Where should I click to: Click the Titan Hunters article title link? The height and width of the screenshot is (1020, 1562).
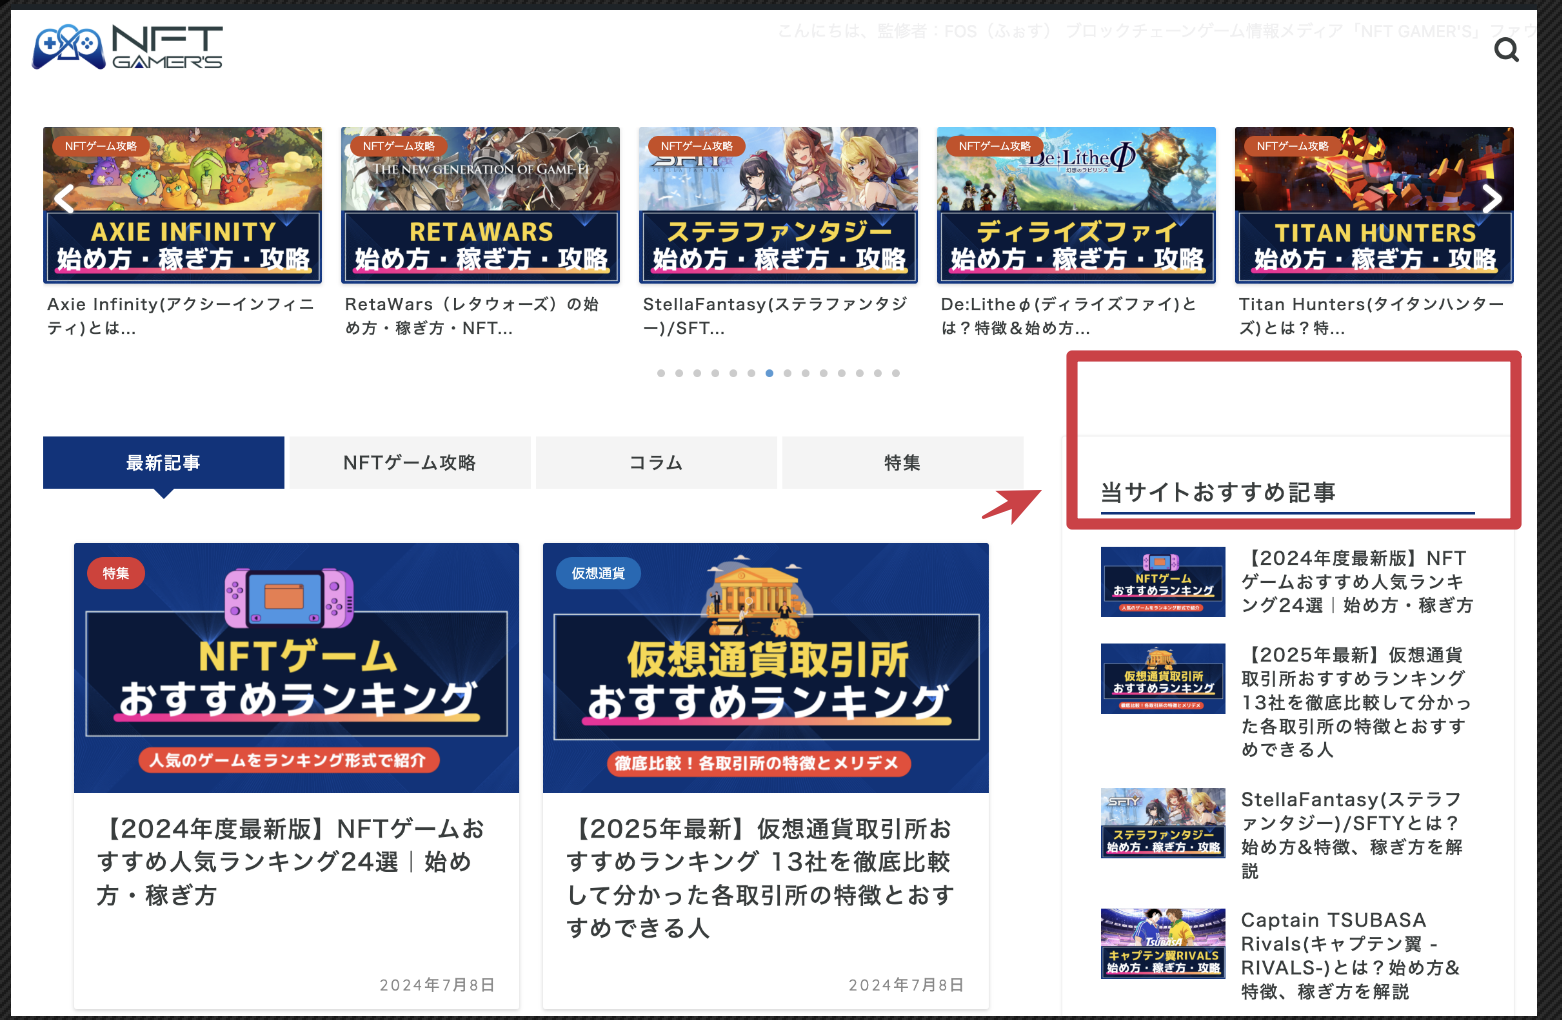point(1371,316)
